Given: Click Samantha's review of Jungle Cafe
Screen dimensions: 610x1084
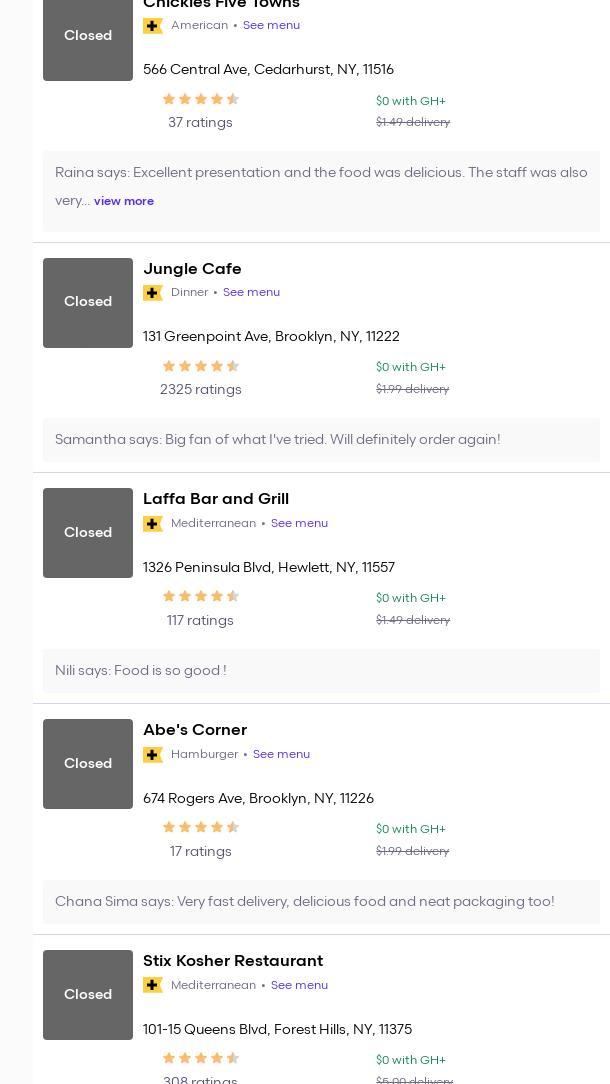Looking at the screenshot, I should pos(278,440).
